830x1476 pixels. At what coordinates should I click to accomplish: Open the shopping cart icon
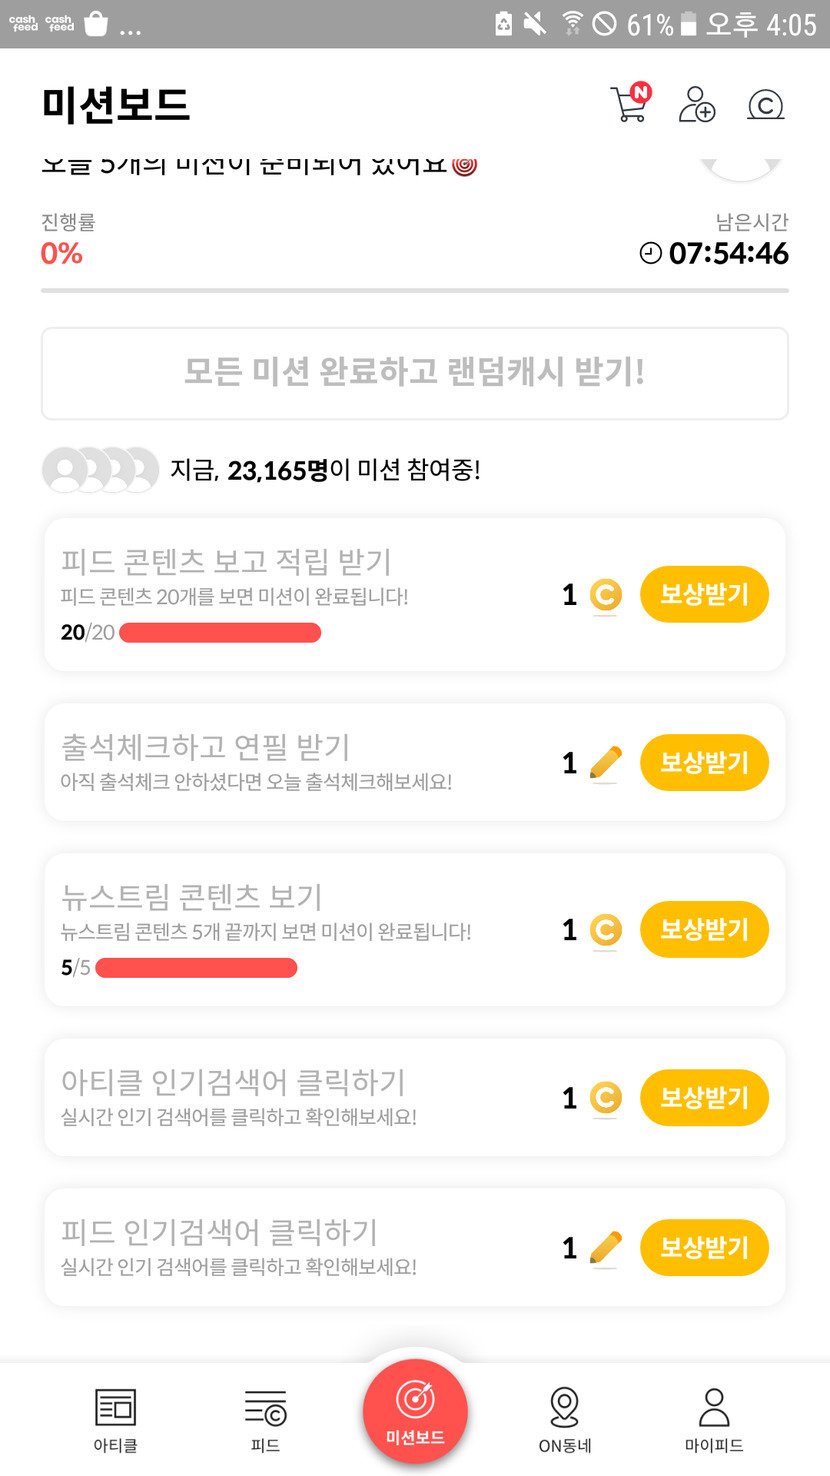[629, 104]
